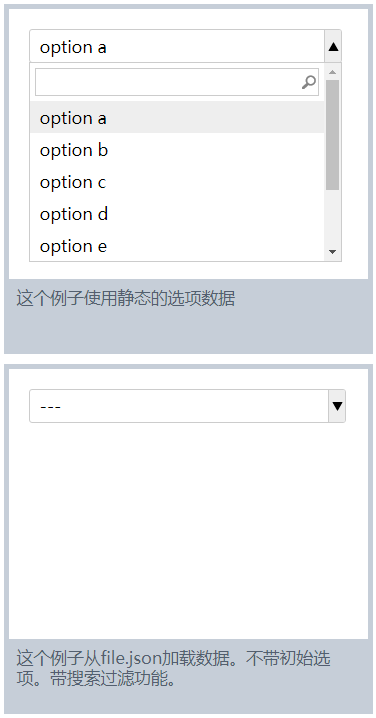Click the "---" placeholder of the lower select
This screenshot has width=376, height=718.
50,407
